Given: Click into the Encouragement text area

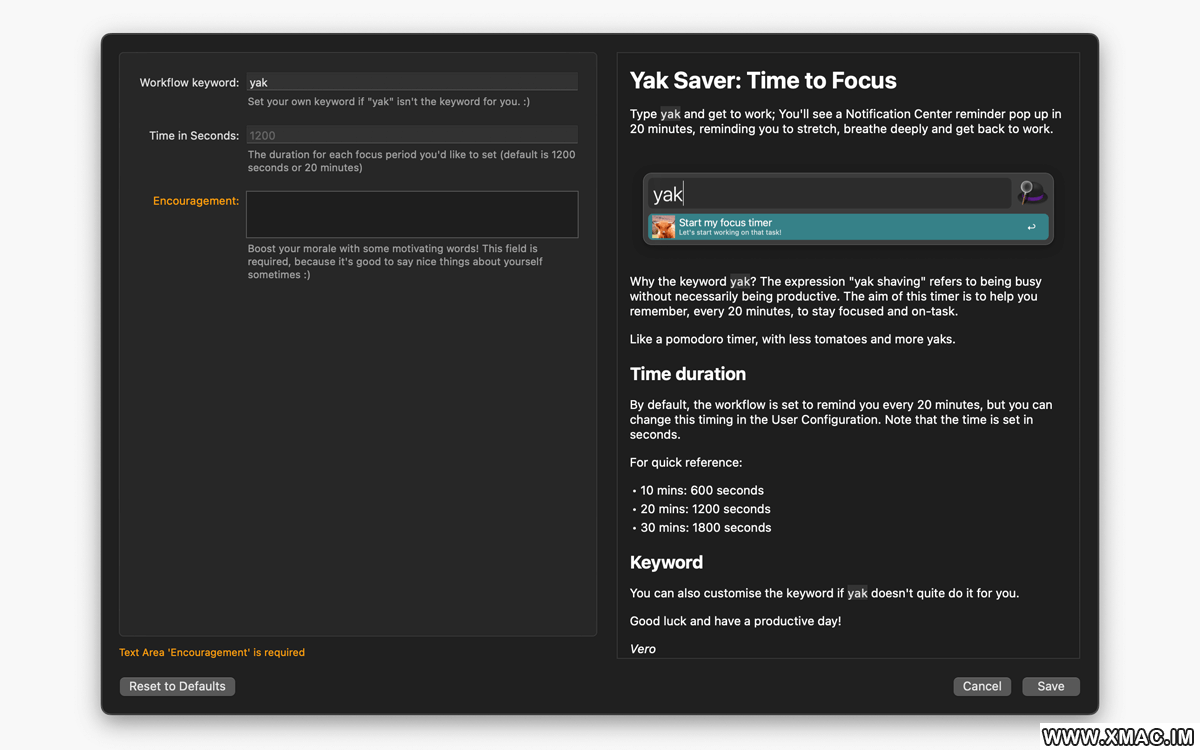Looking at the screenshot, I should (x=411, y=214).
